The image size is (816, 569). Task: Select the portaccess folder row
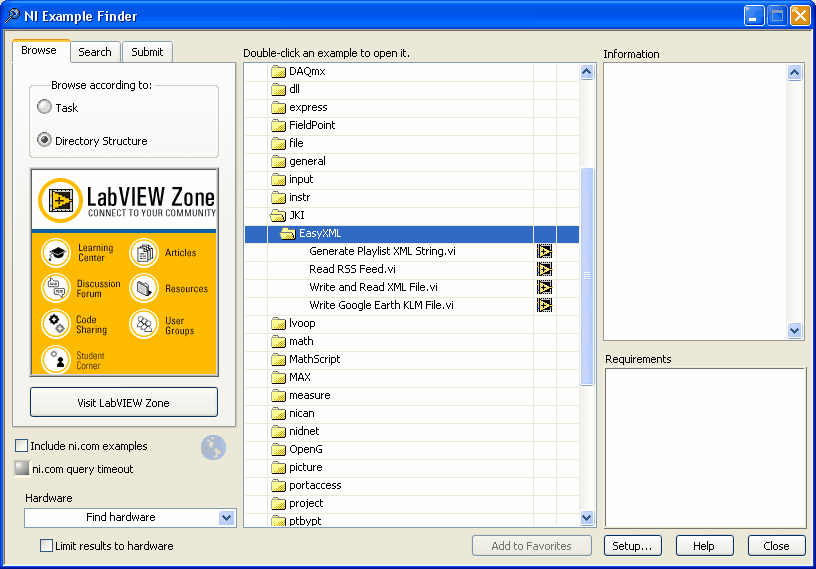click(412, 485)
